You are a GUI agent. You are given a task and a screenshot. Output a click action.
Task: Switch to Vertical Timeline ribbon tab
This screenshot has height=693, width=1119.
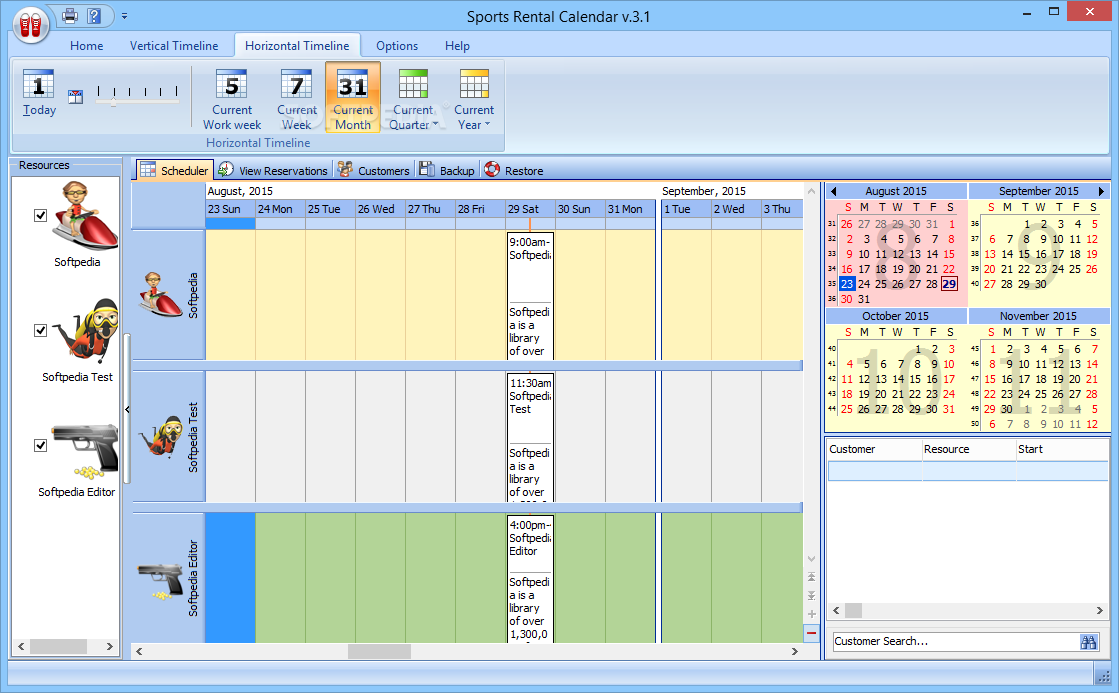pyautogui.click(x=174, y=46)
